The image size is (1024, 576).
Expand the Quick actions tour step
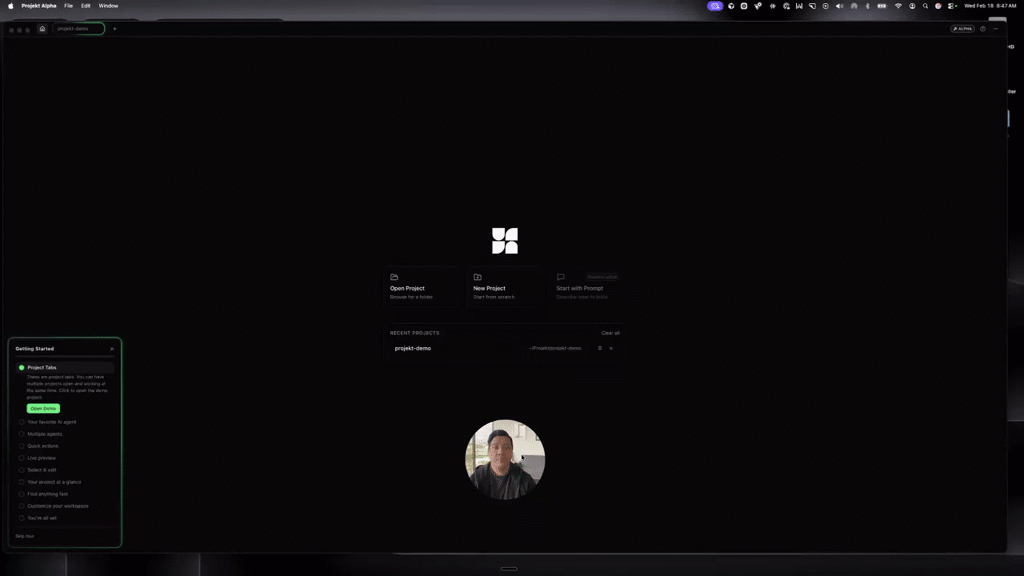[x=65, y=446]
